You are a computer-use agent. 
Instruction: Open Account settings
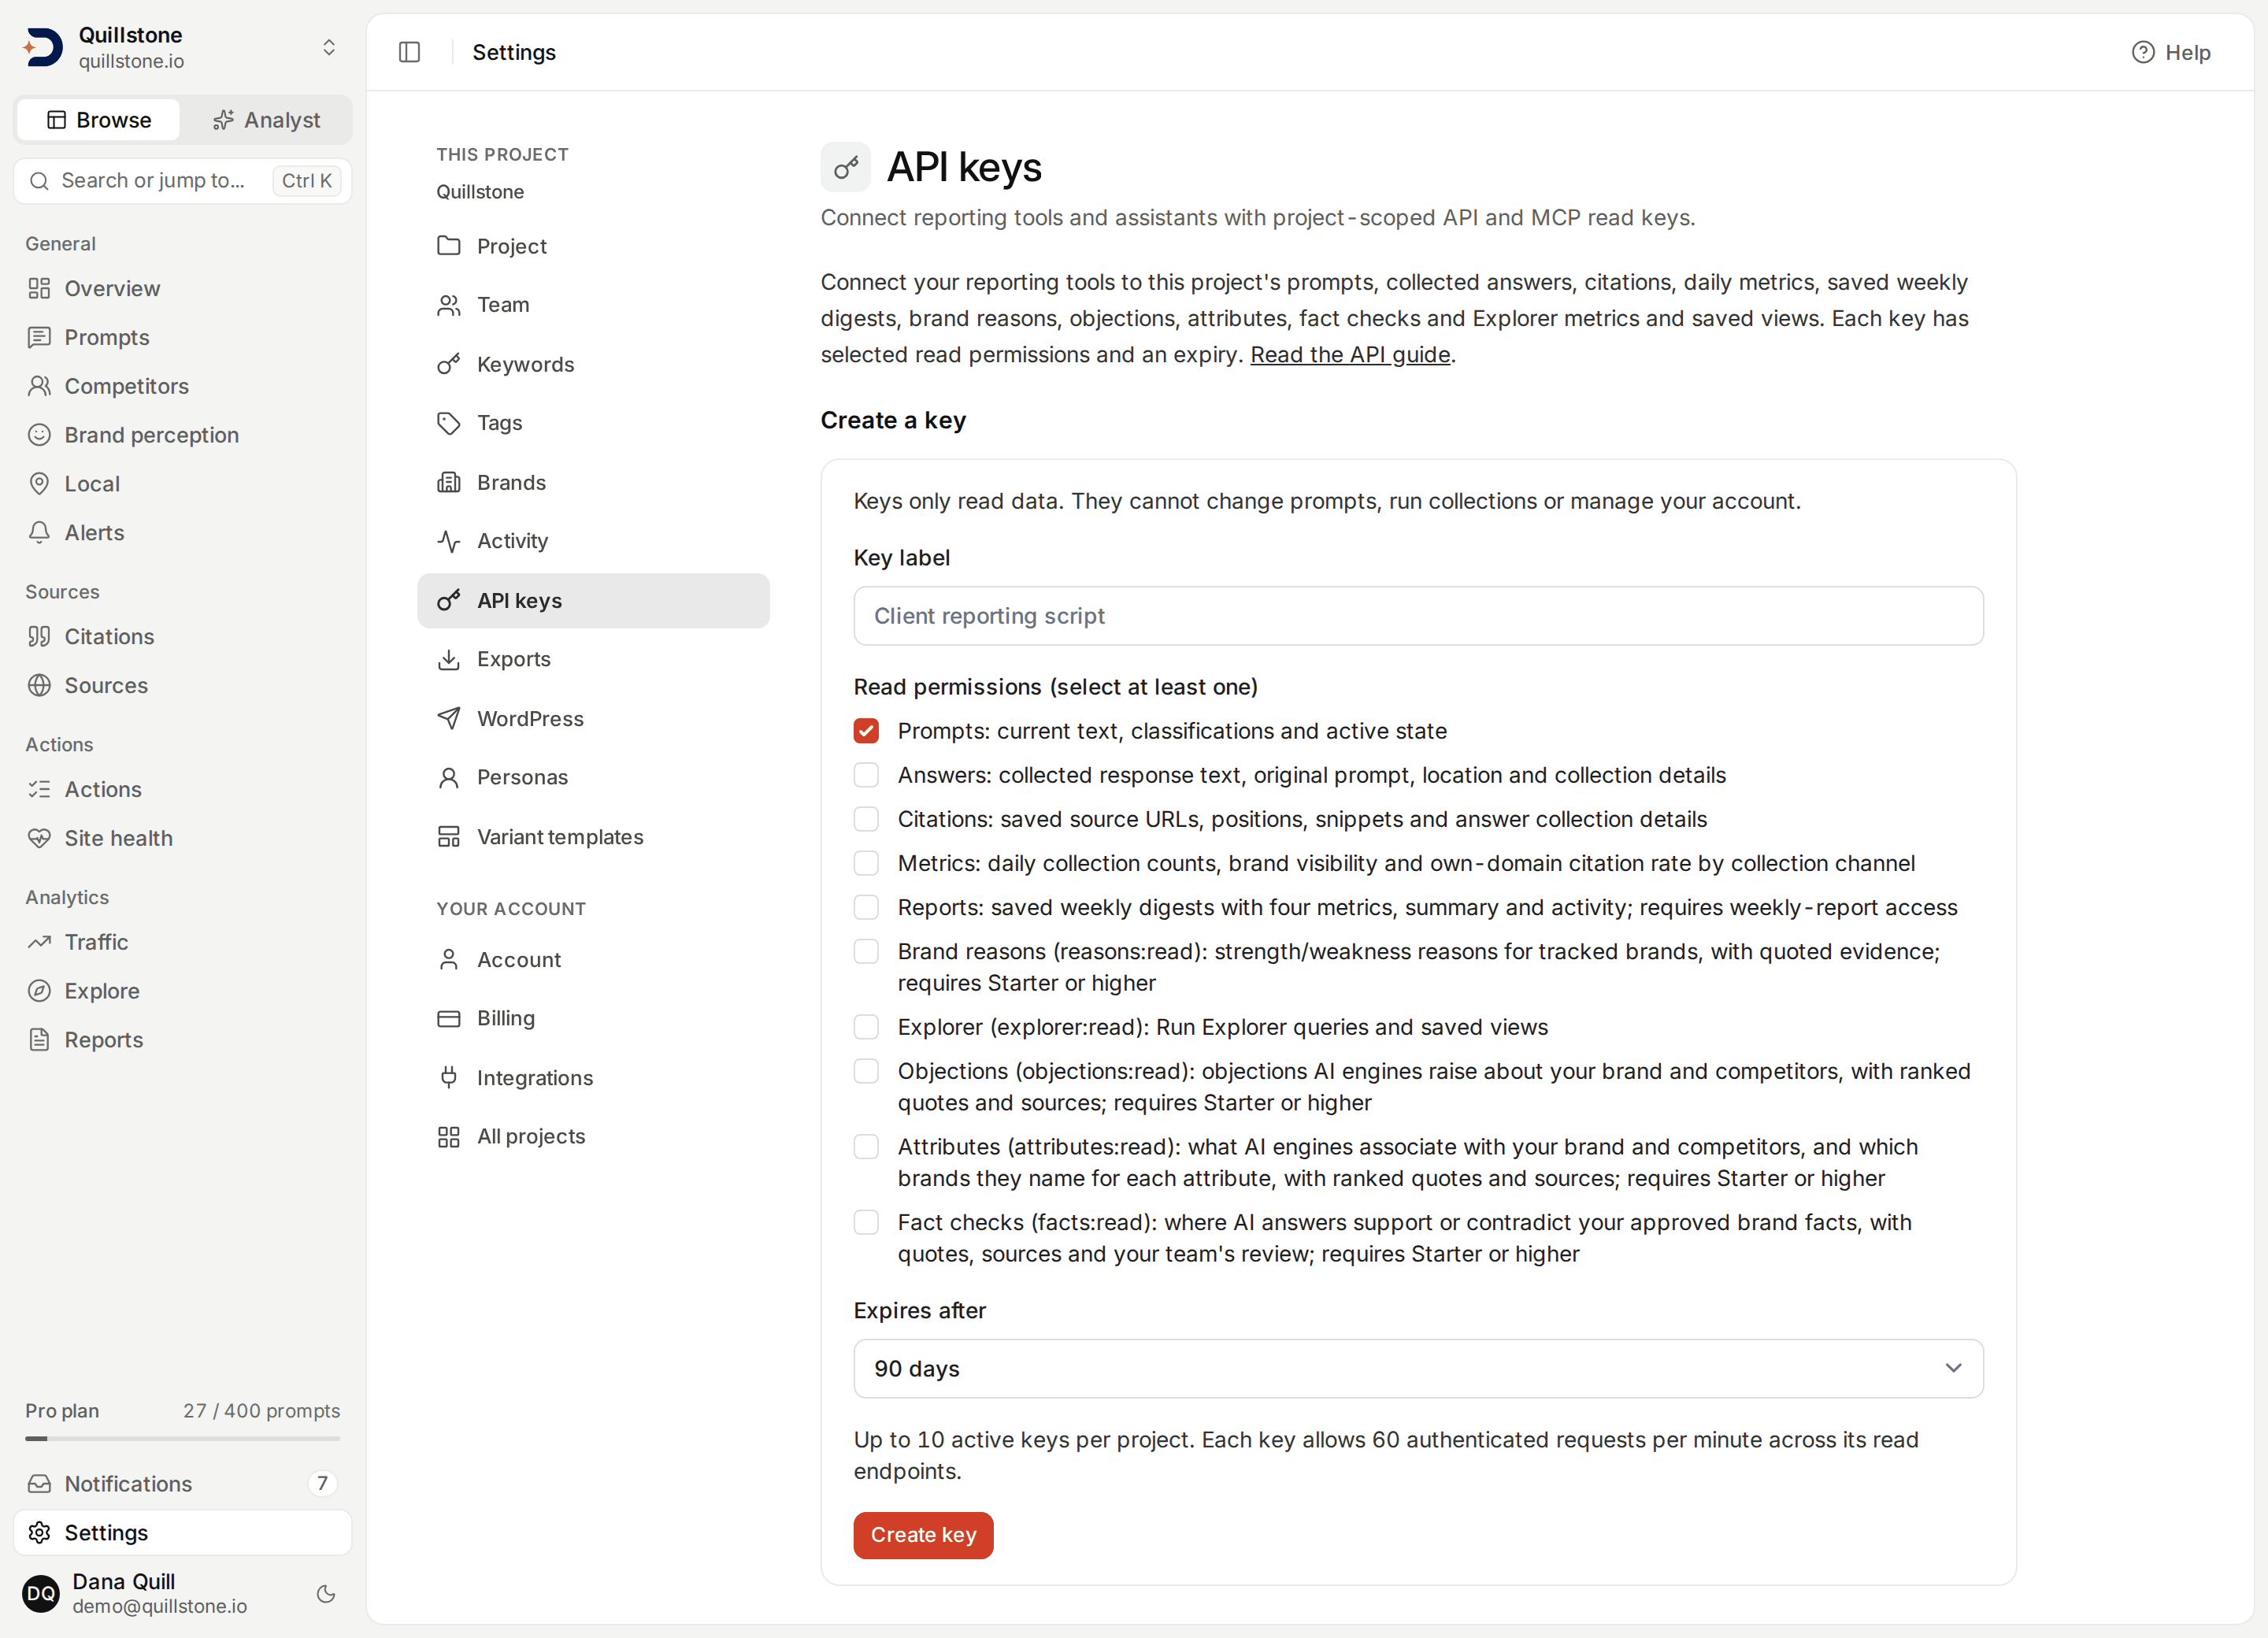coord(593,960)
